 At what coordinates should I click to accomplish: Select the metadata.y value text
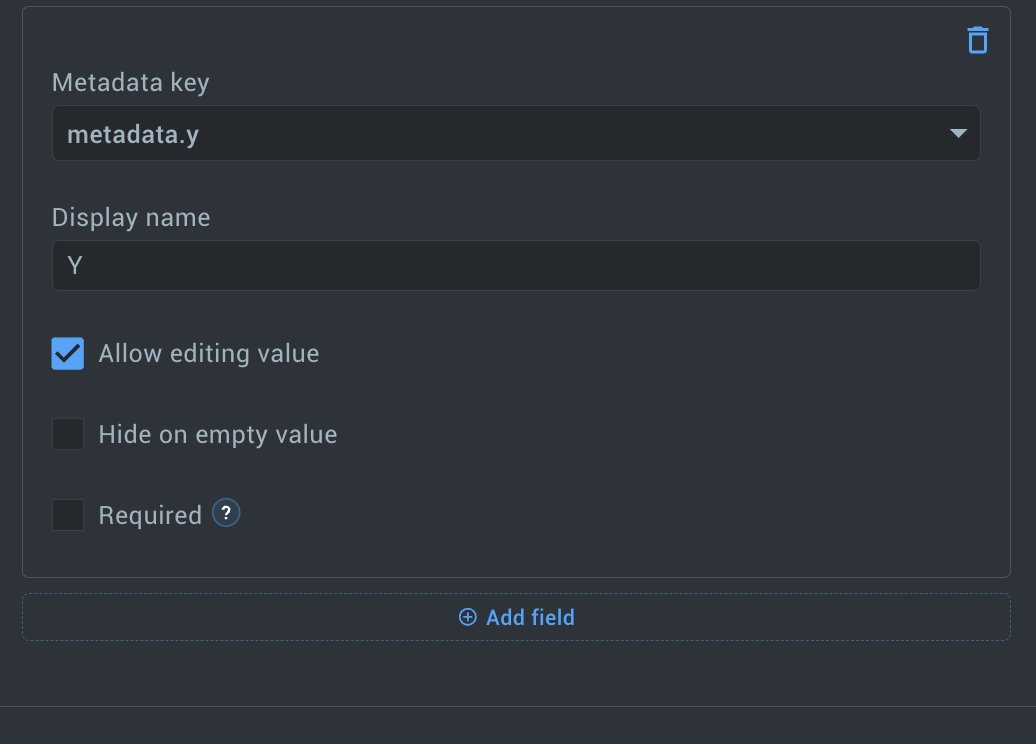pos(133,135)
